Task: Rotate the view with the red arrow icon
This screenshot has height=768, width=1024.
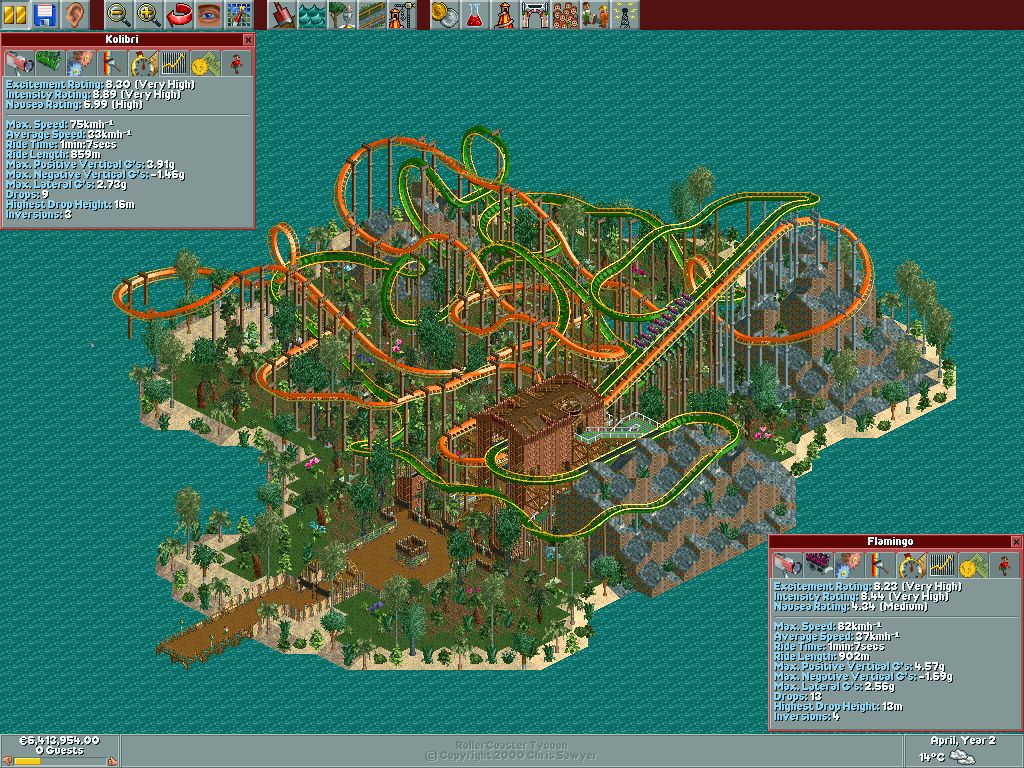Action: tap(179, 14)
